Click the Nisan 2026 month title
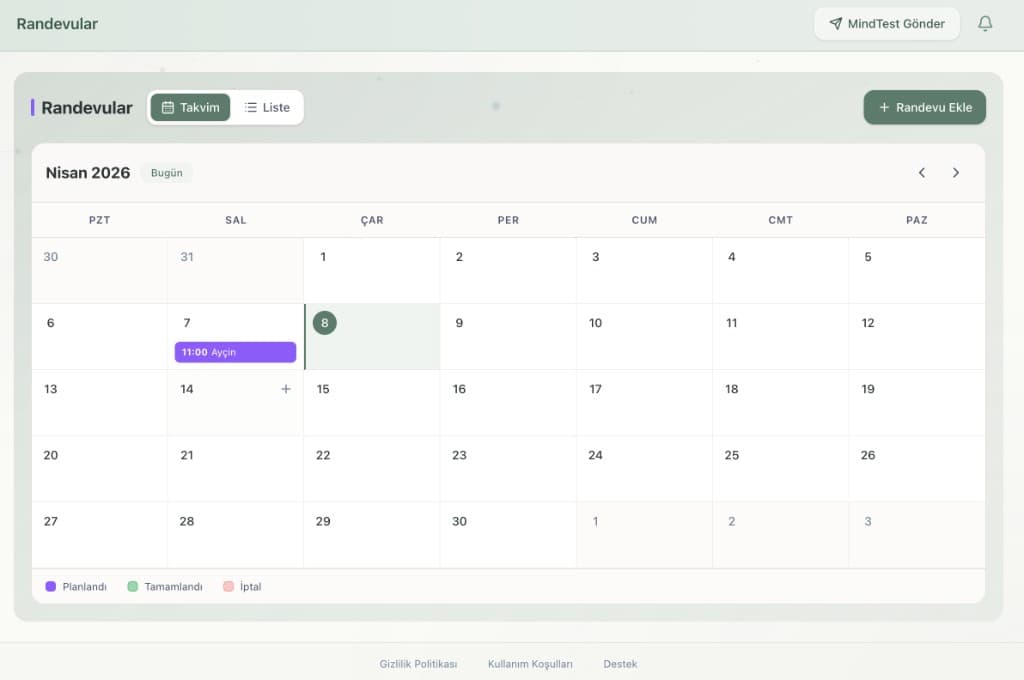Image resolution: width=1024 pixels, height=680 pixels. point(88,173)
